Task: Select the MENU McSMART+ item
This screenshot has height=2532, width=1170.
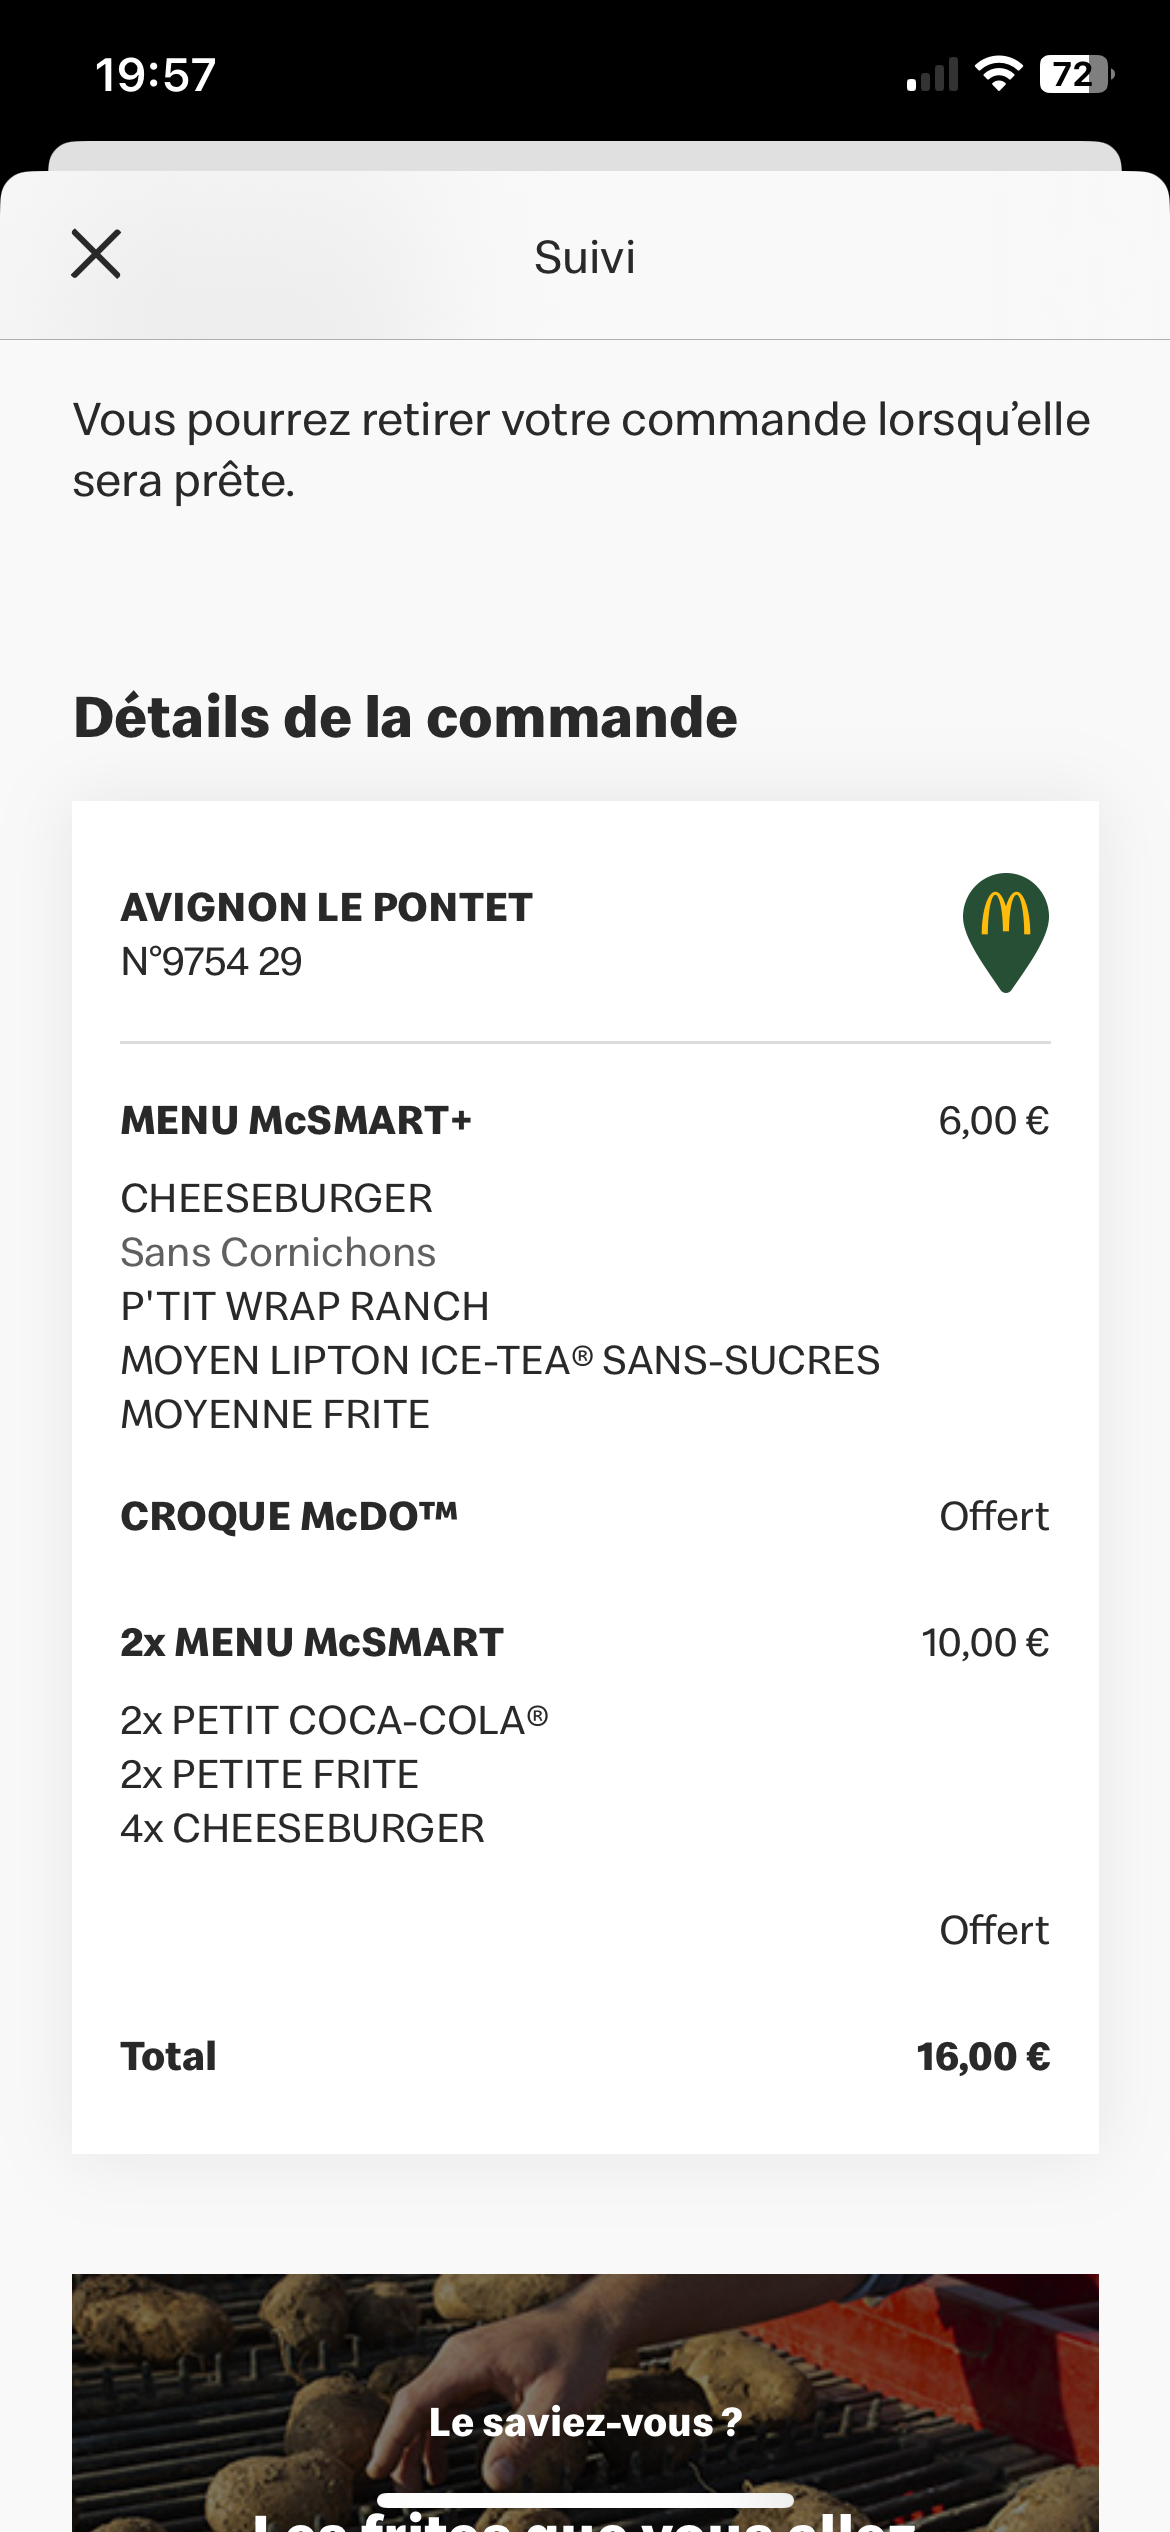Action: [x=296, y=1121]
